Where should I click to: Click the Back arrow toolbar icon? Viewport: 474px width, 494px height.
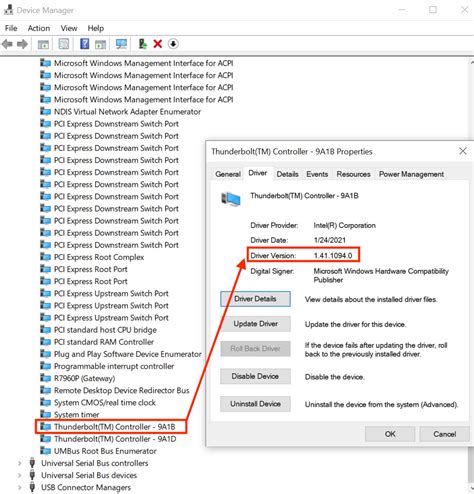7,44
